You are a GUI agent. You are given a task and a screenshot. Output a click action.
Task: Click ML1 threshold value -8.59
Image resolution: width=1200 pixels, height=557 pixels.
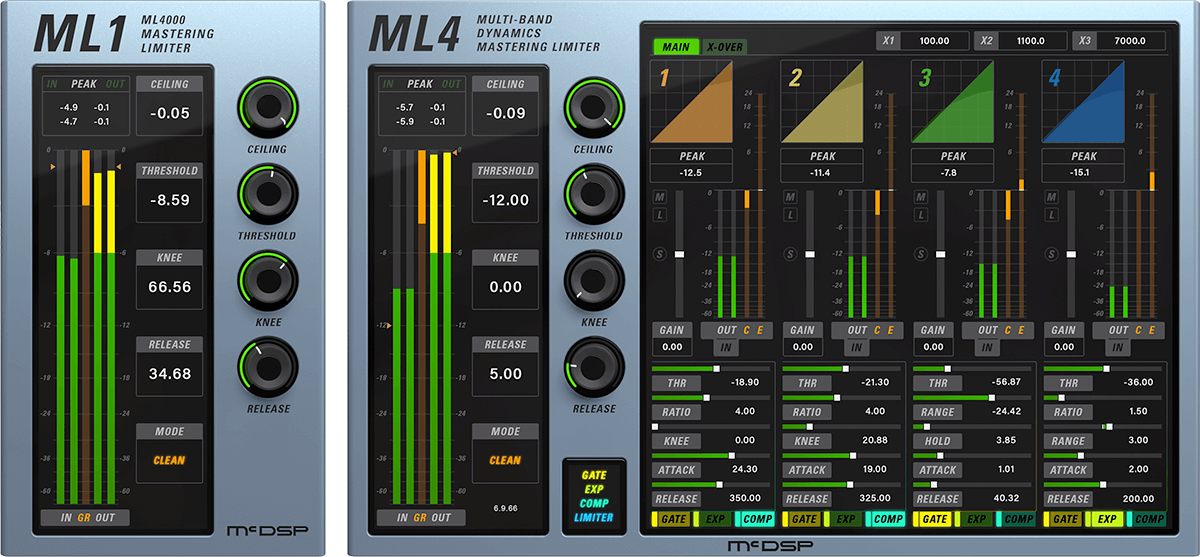[169, 200]
